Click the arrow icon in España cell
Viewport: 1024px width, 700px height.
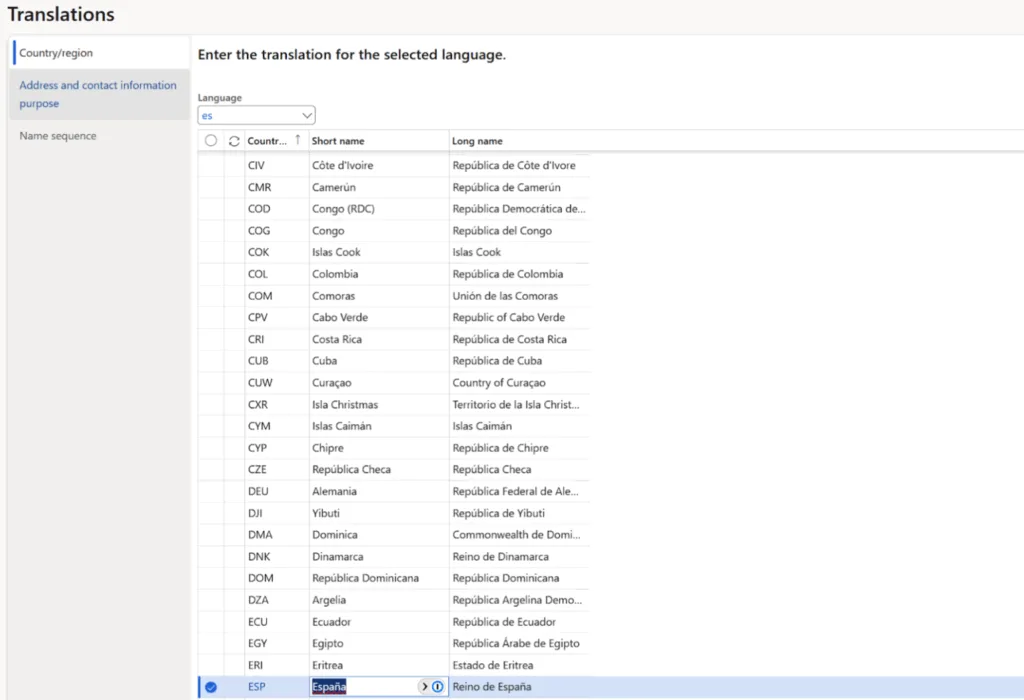tap(424, 687)
